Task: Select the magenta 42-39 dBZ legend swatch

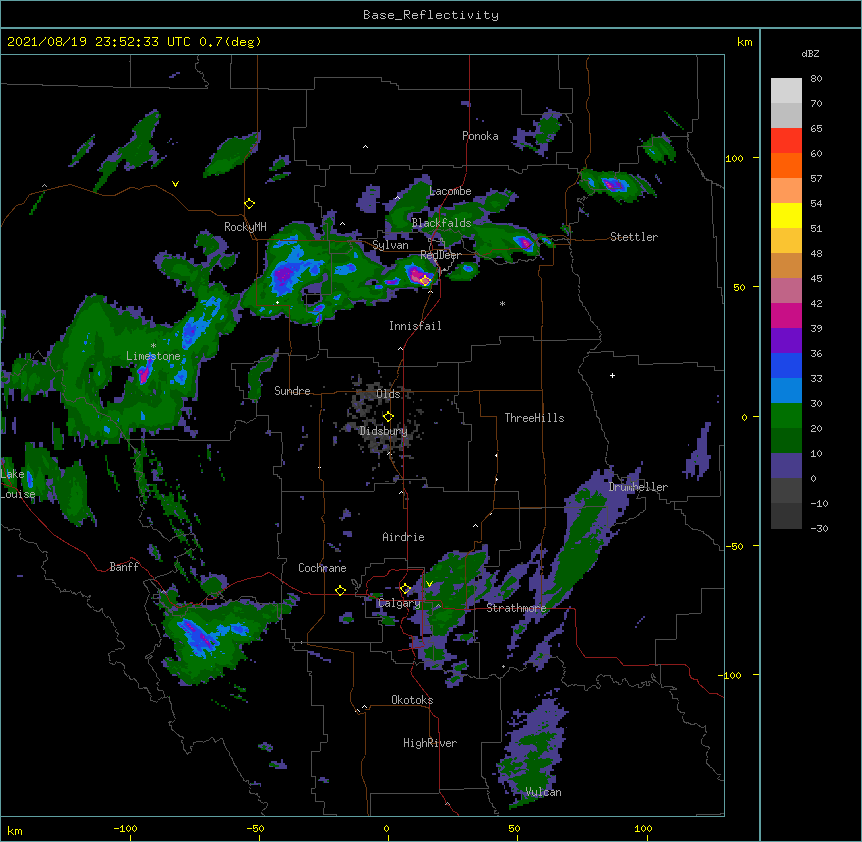Action: pyautogui.click(x=786, y=315)
